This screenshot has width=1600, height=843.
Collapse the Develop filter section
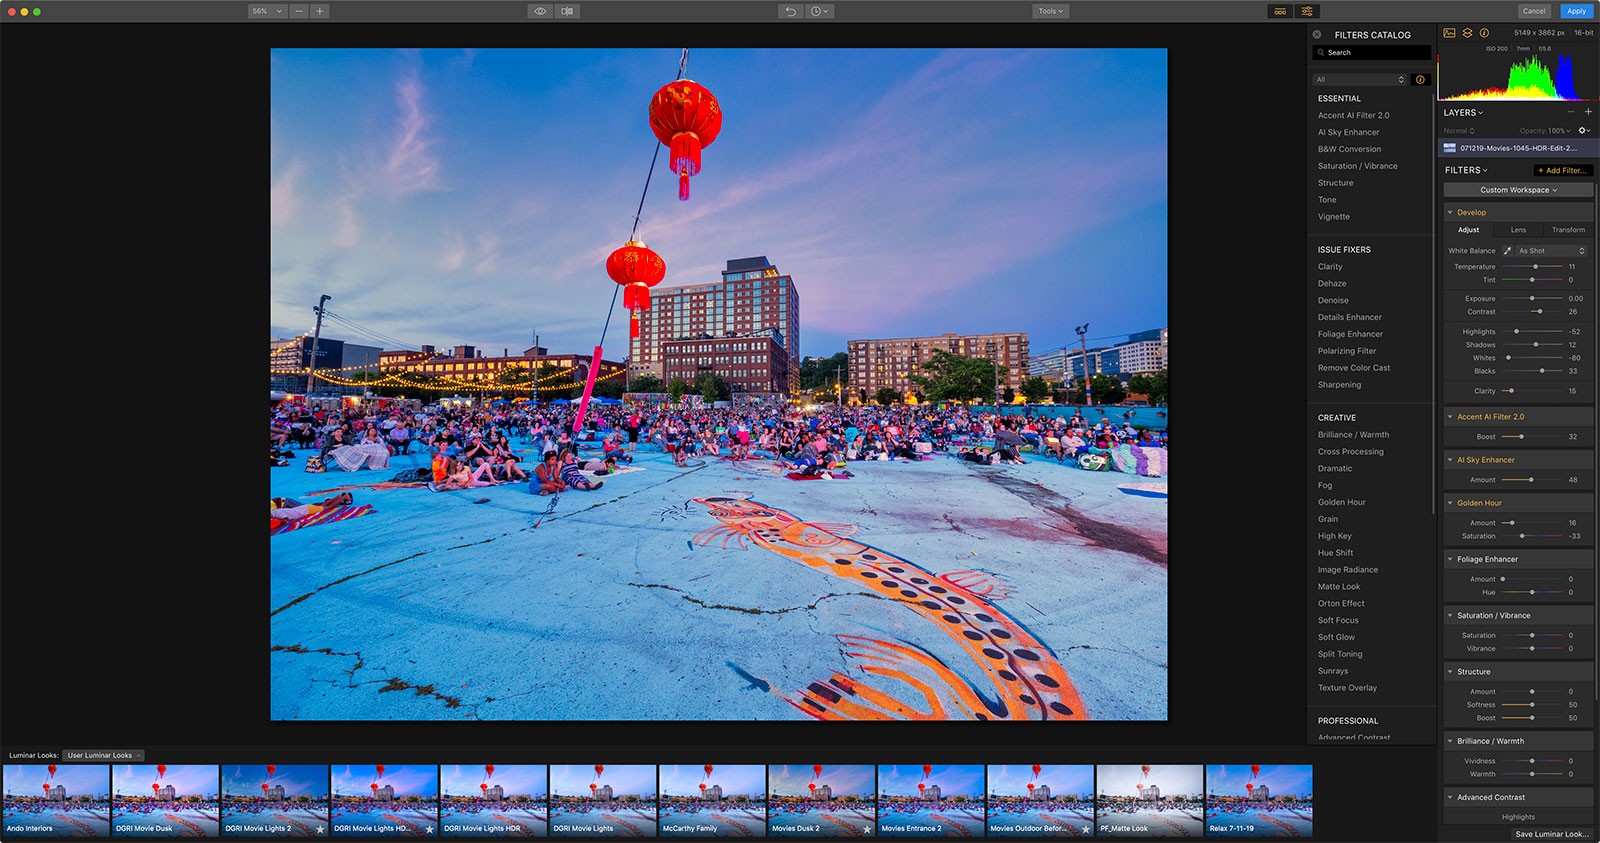pyautogui.click(x=1450, y=212)
